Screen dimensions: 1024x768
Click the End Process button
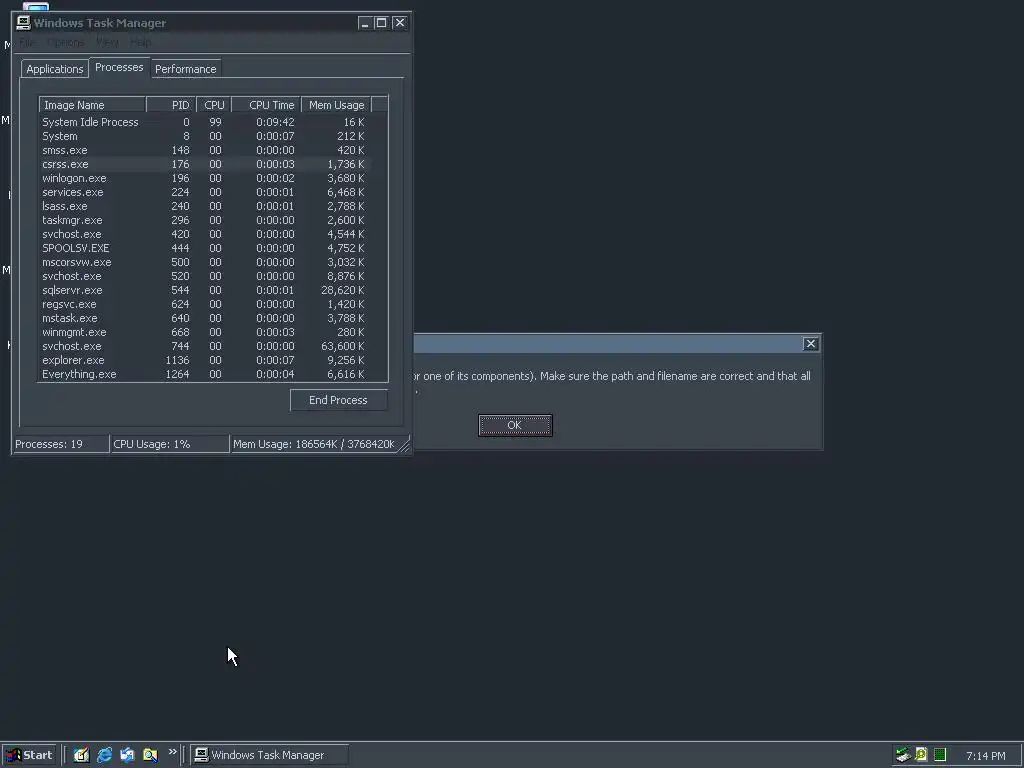[x=338, y=400]
